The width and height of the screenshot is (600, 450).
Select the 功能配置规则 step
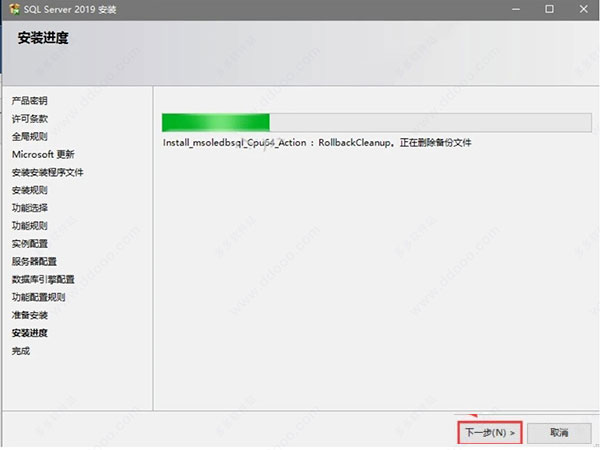click(x=38, y=297)
